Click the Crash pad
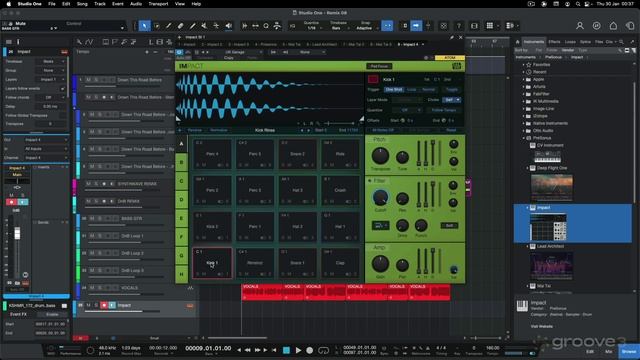The image size is (640, 360). click(340, 190)
